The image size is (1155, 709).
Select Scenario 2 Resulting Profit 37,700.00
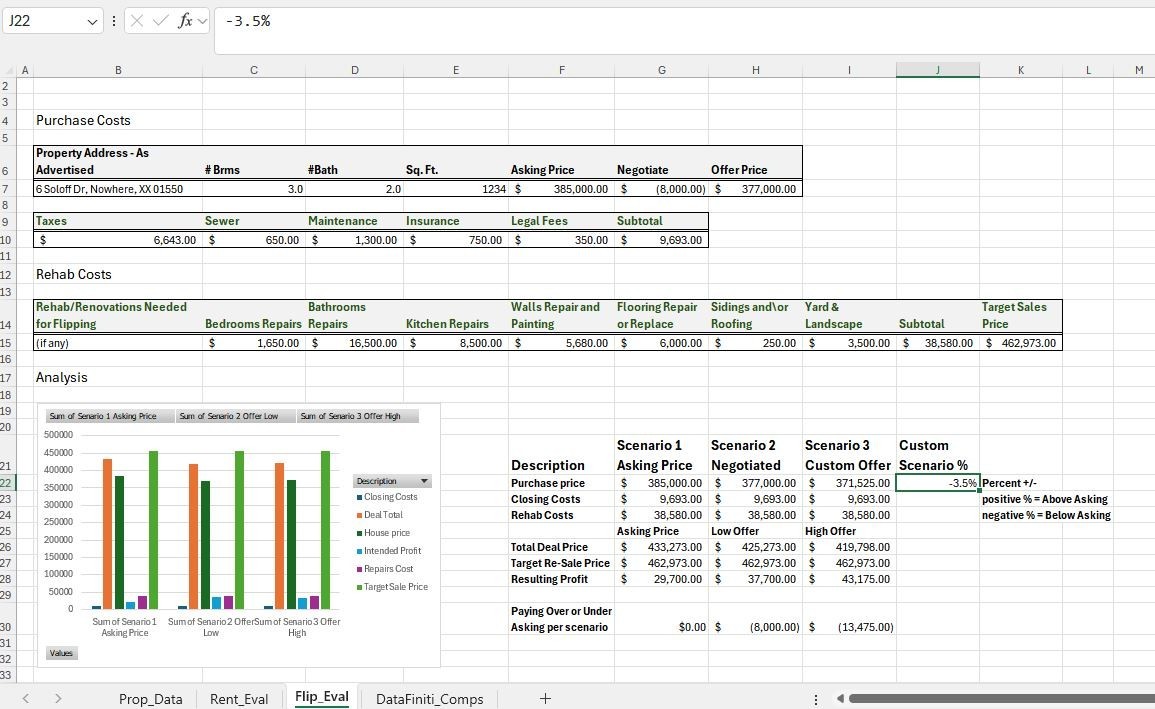755,579
